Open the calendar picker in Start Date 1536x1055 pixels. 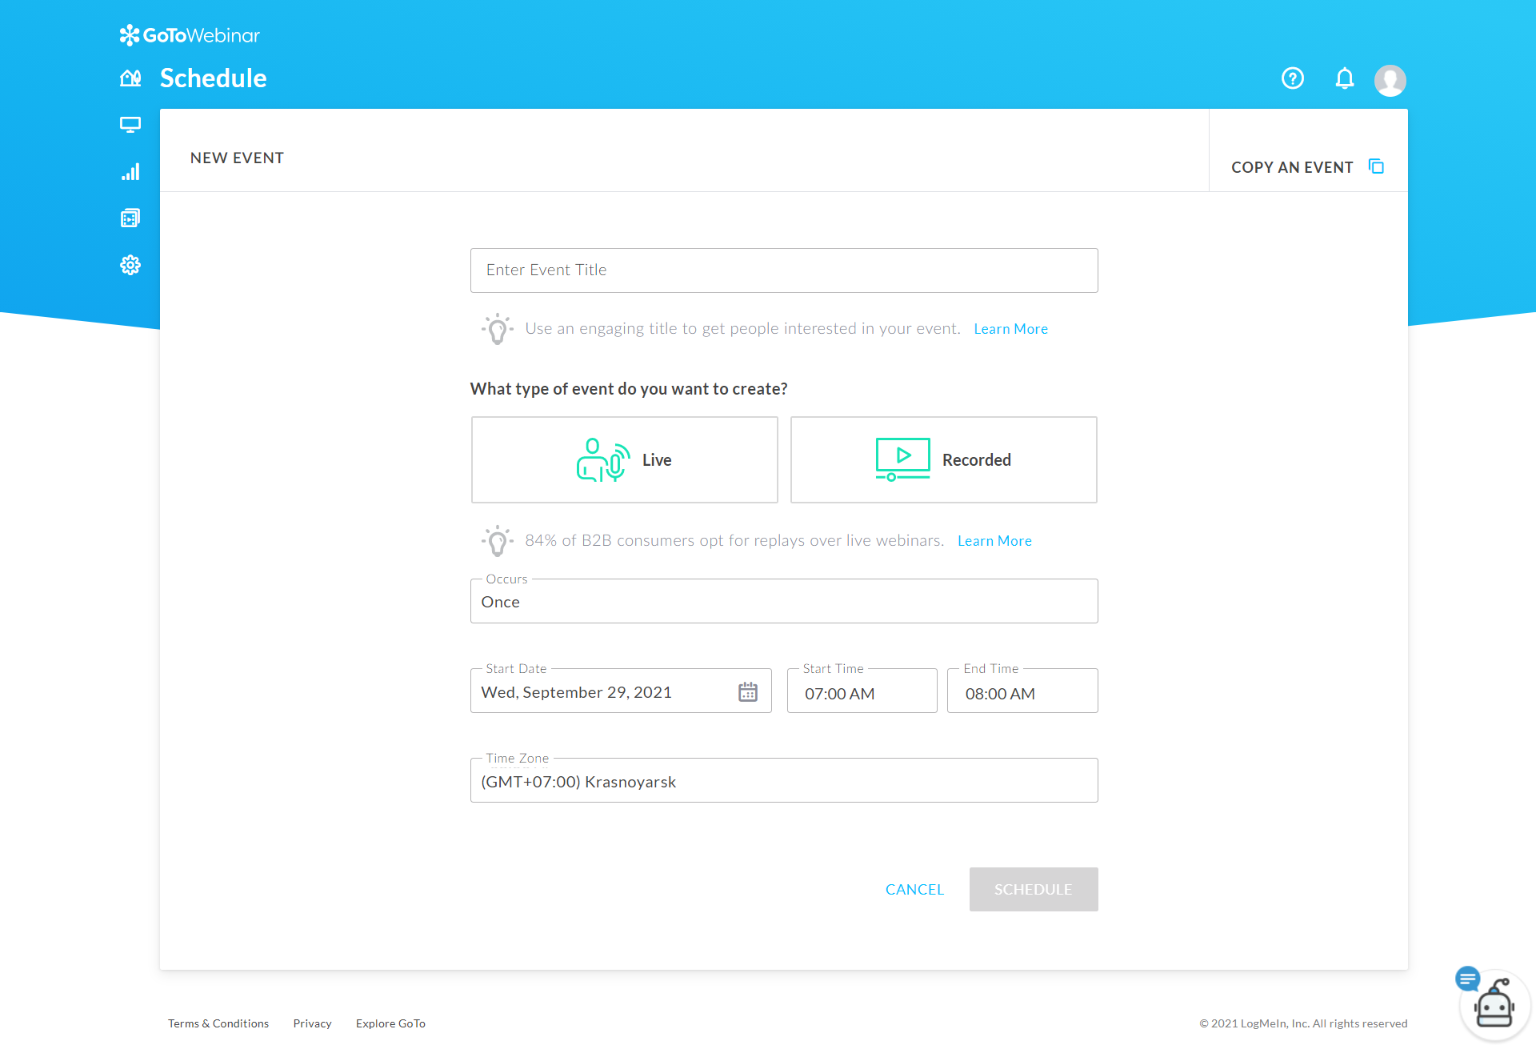(748, 692)
